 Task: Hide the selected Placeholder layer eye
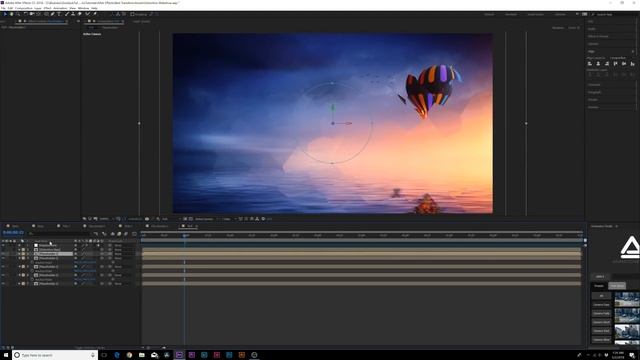[x=3, y=254]
